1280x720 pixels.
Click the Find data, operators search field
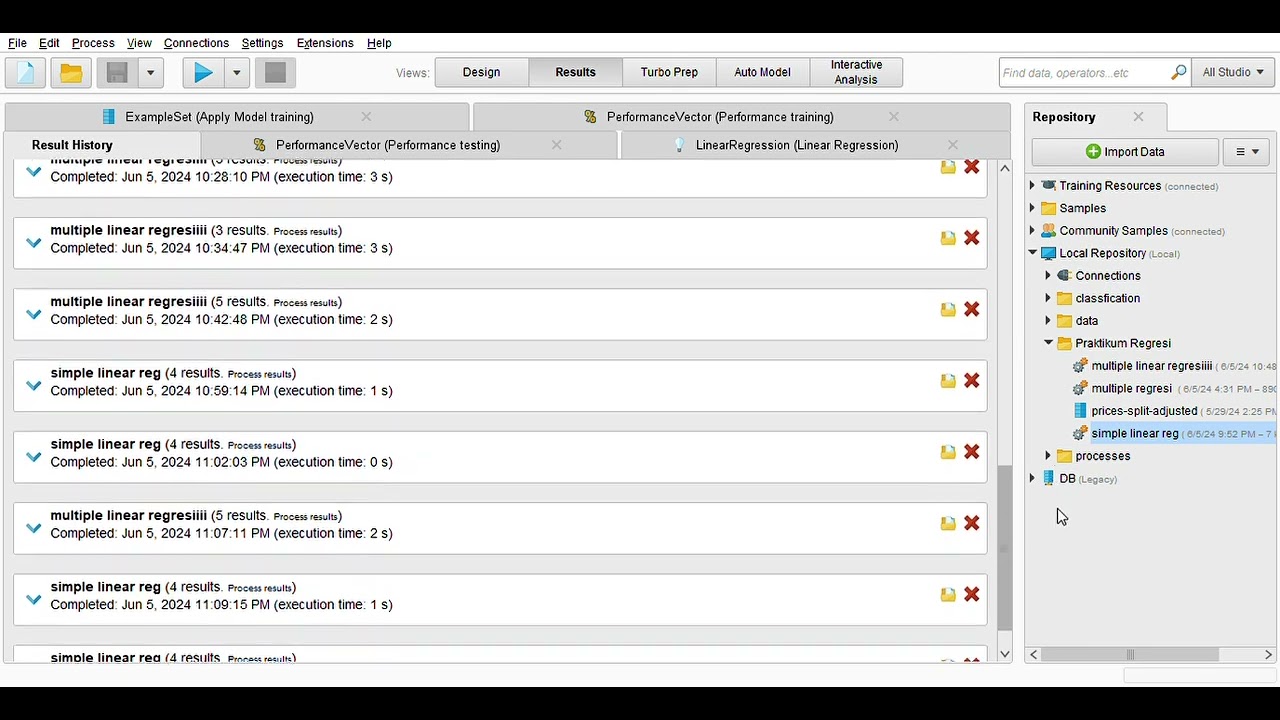1084,72
